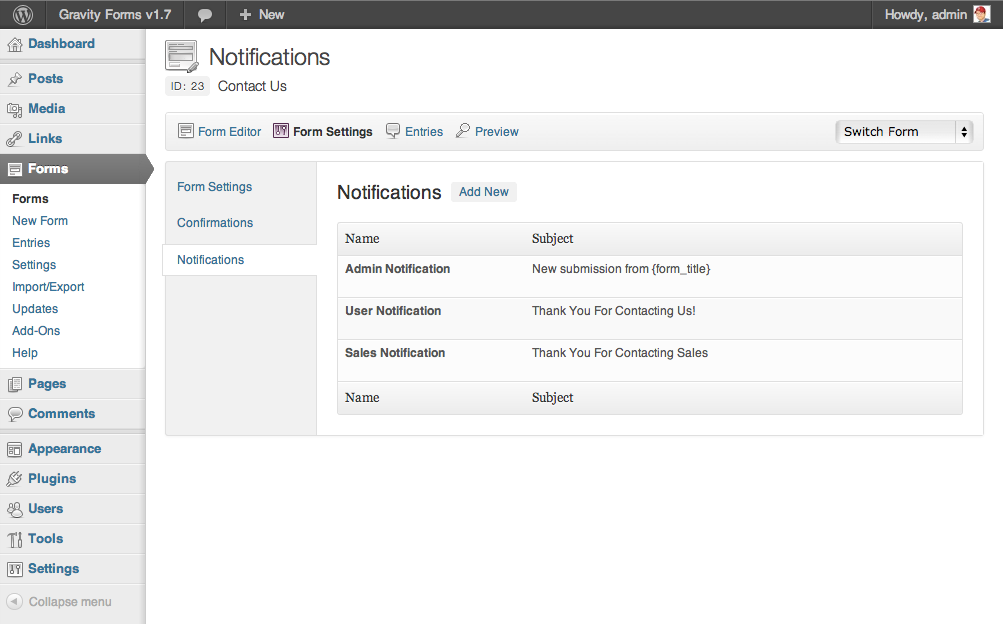Switch to the Confirmations side tab
Image resolution: width=1003 pixels, height=624 pixels.
coord(215,222)
